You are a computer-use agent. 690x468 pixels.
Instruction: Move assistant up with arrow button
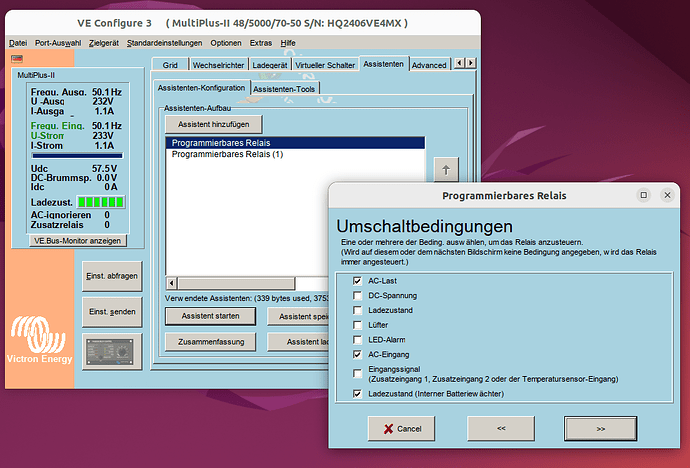pyautogui.click(x=446, y=170)
